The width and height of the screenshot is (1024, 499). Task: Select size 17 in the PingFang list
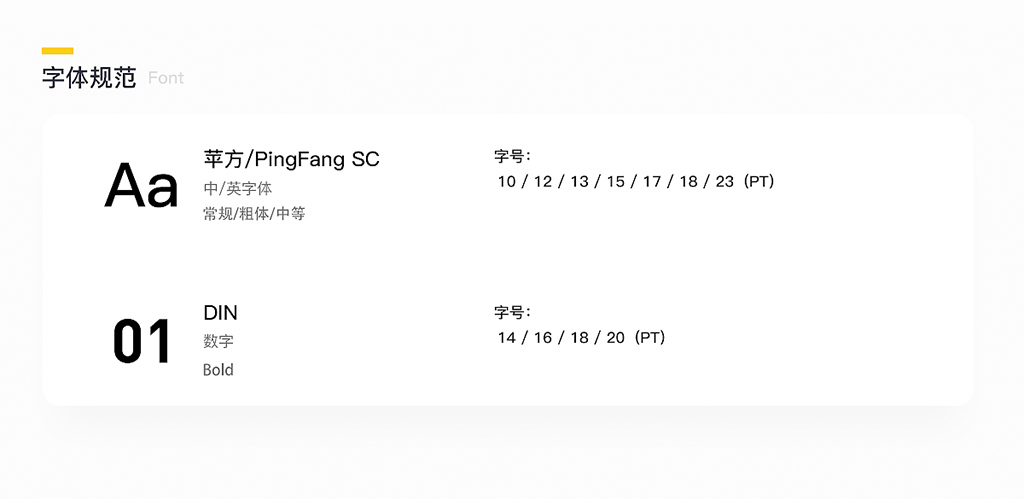tap(652, 182)
